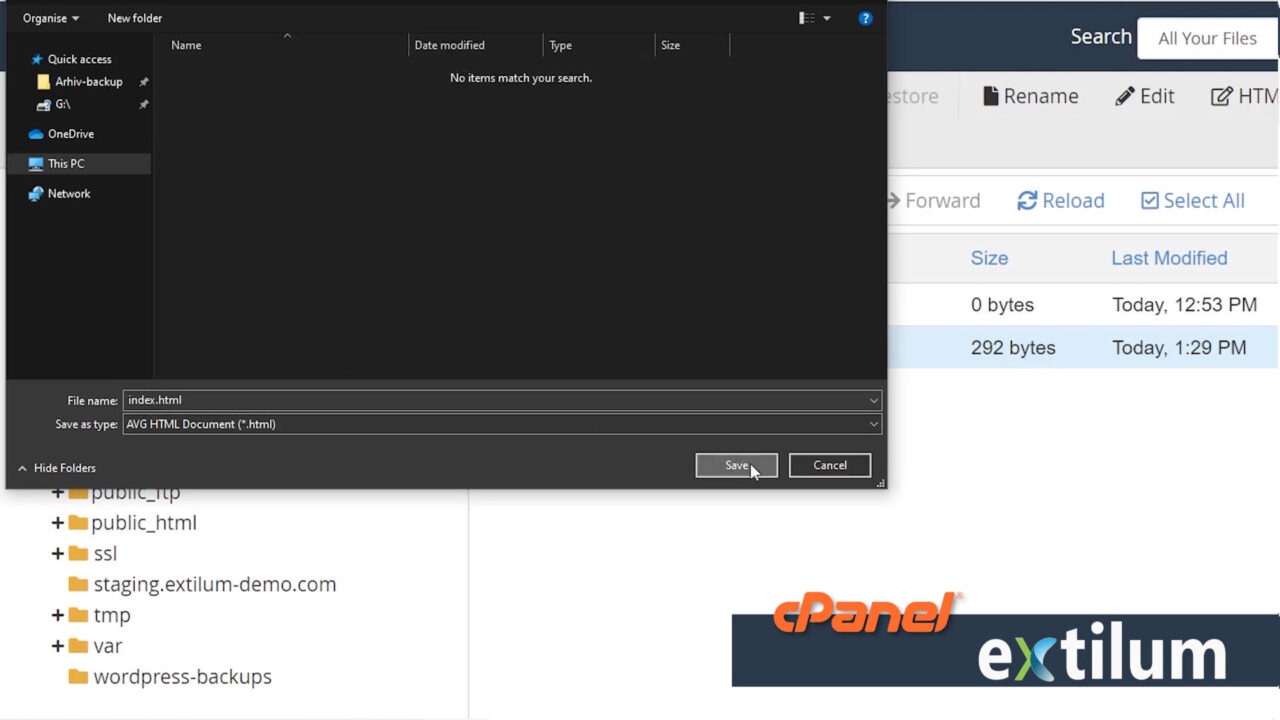Screen dimensions: 1280x720
Task: Expand the public_html folder tree
Action: coord(58,522)
